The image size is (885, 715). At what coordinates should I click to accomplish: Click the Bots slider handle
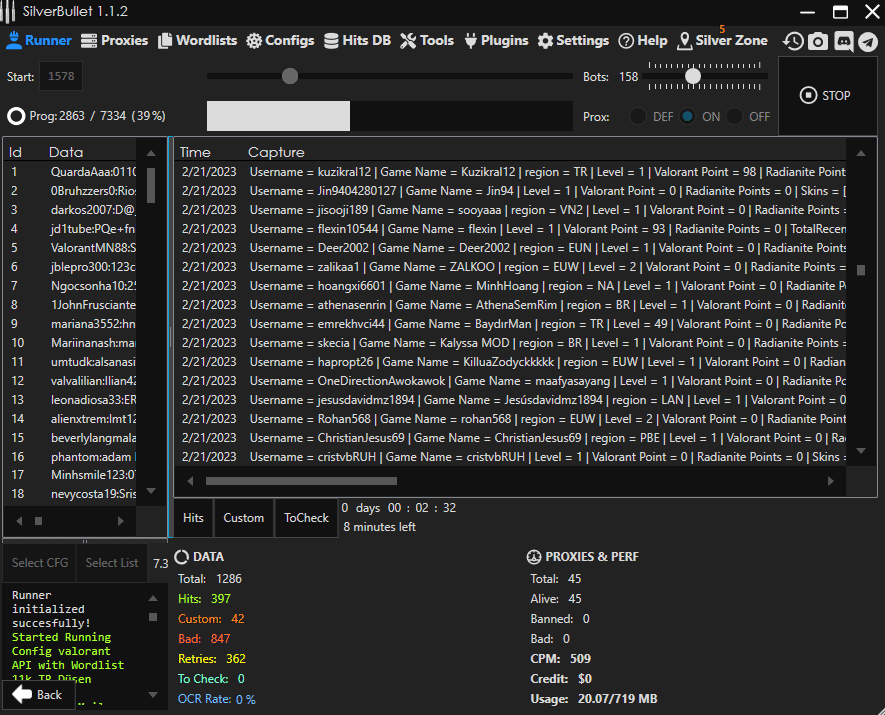pos(692,76)
